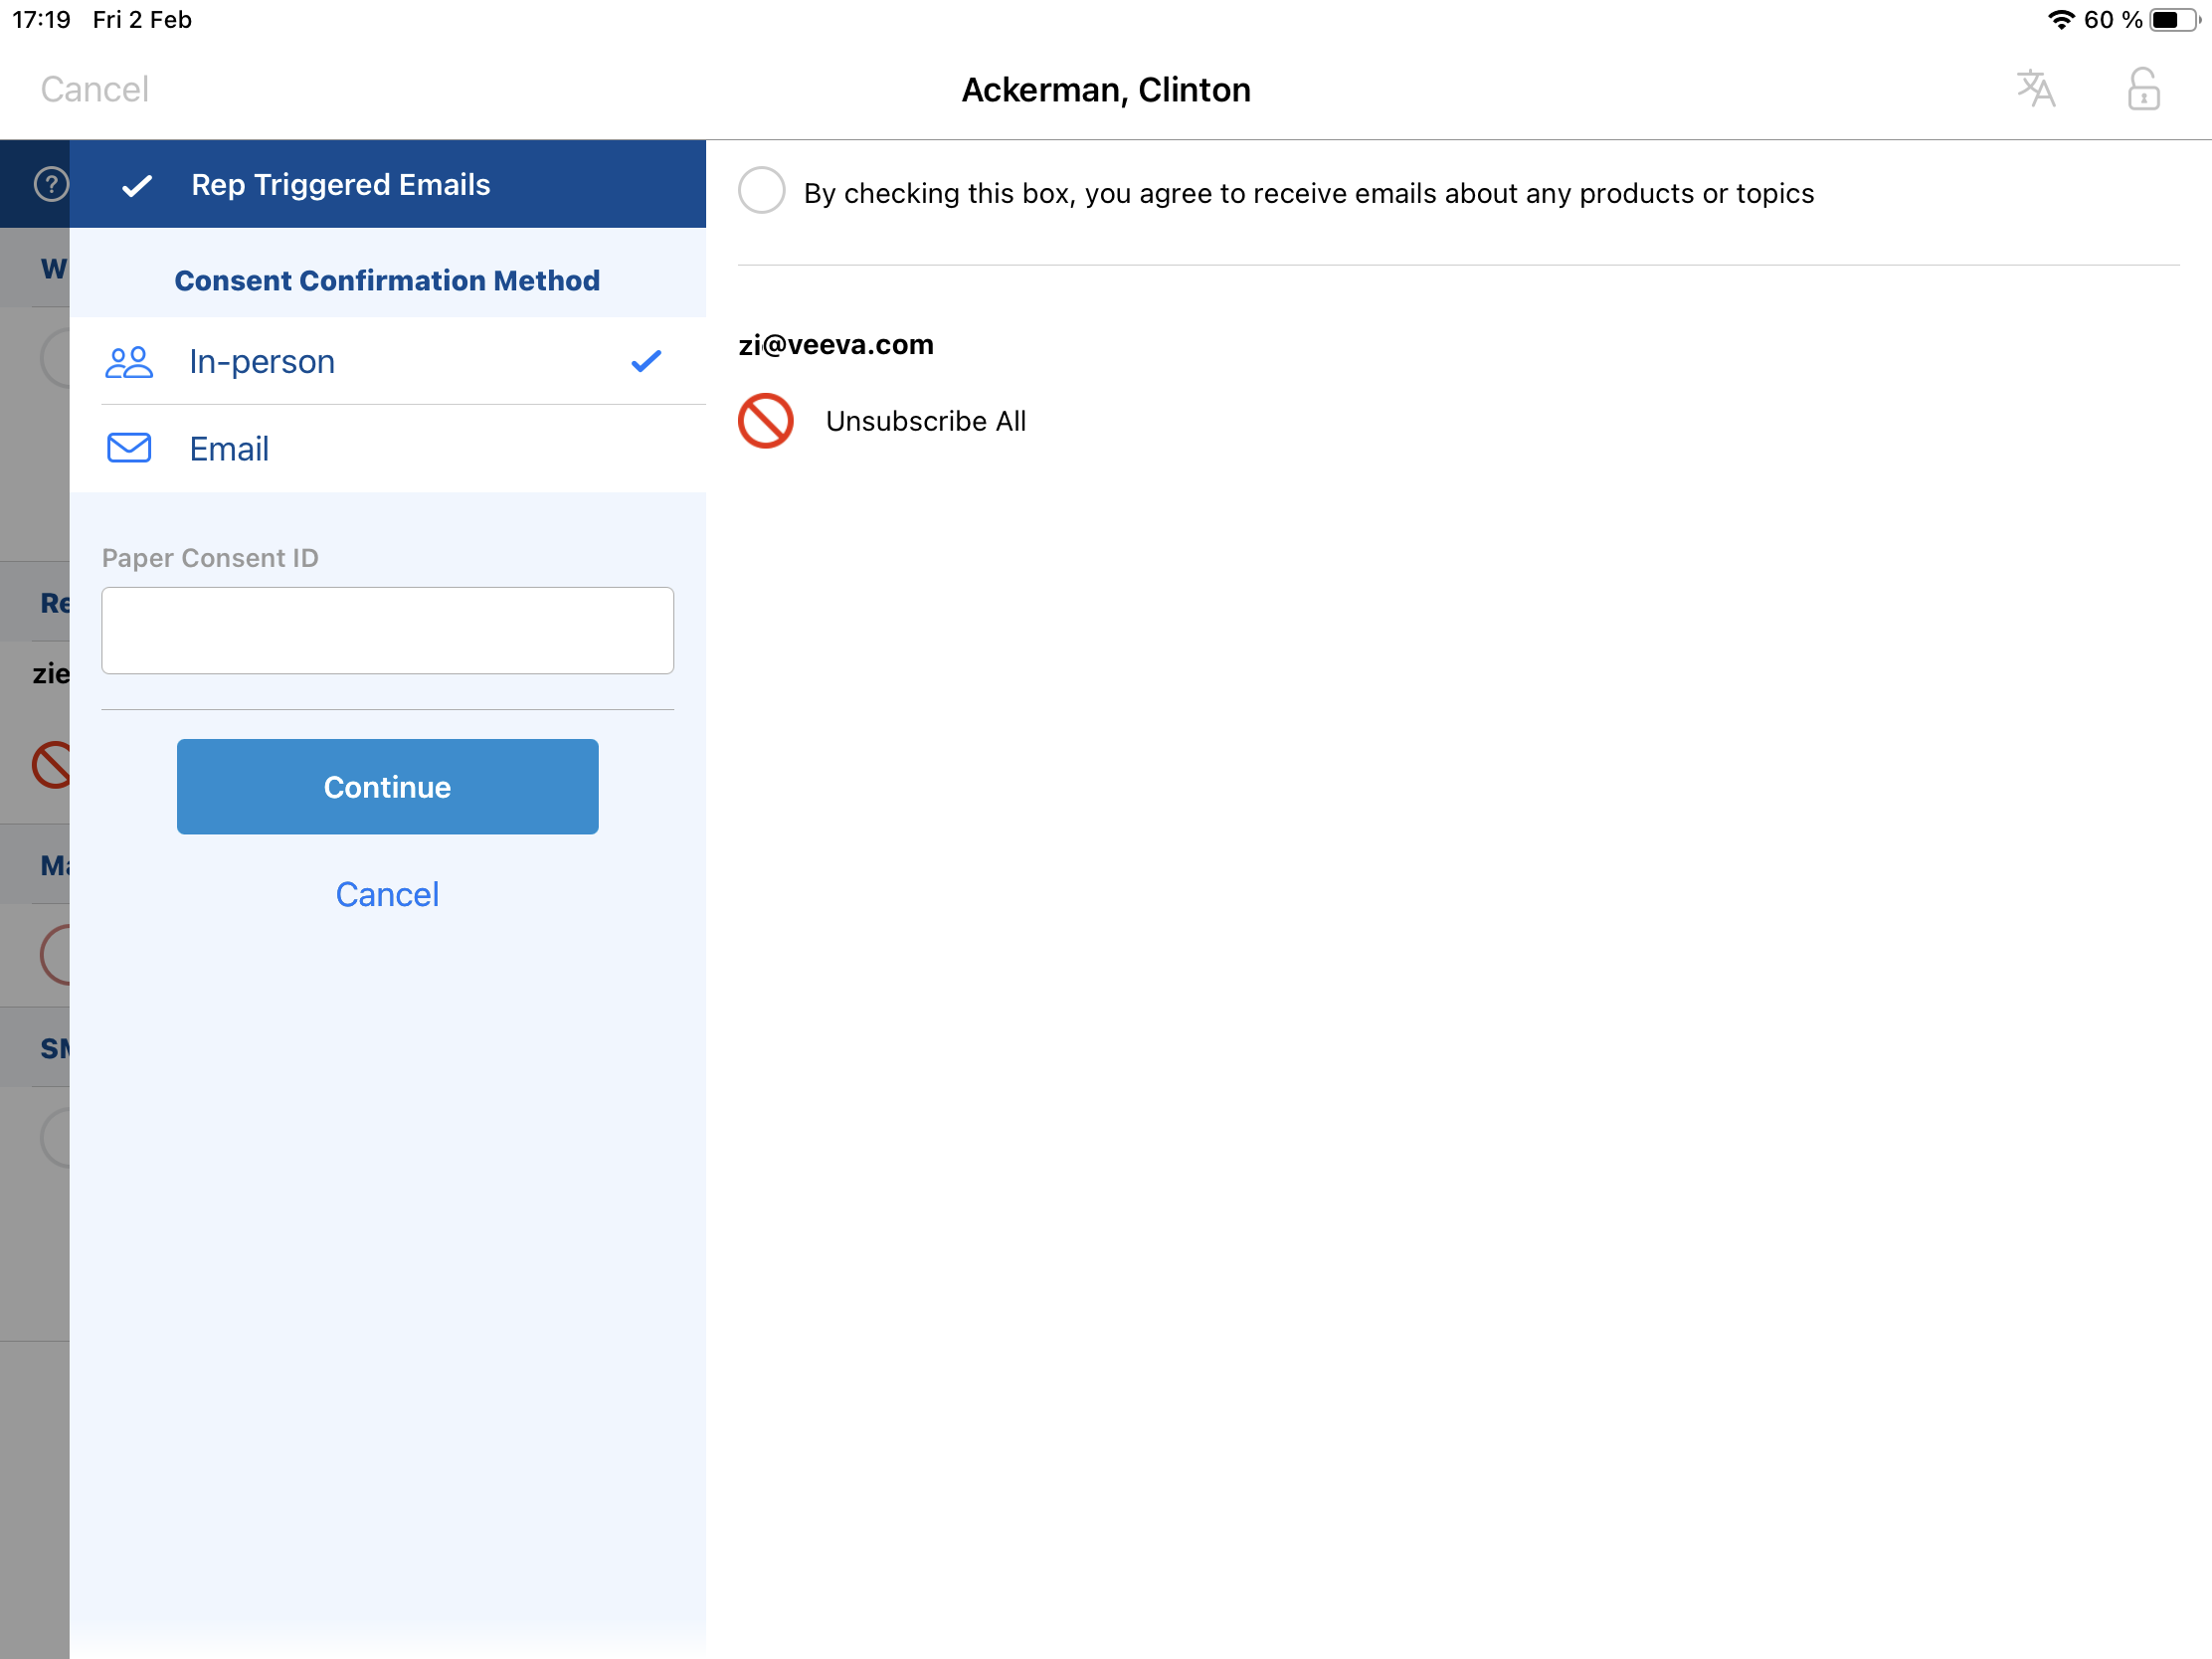Tap the Email envelope icon

129,448
